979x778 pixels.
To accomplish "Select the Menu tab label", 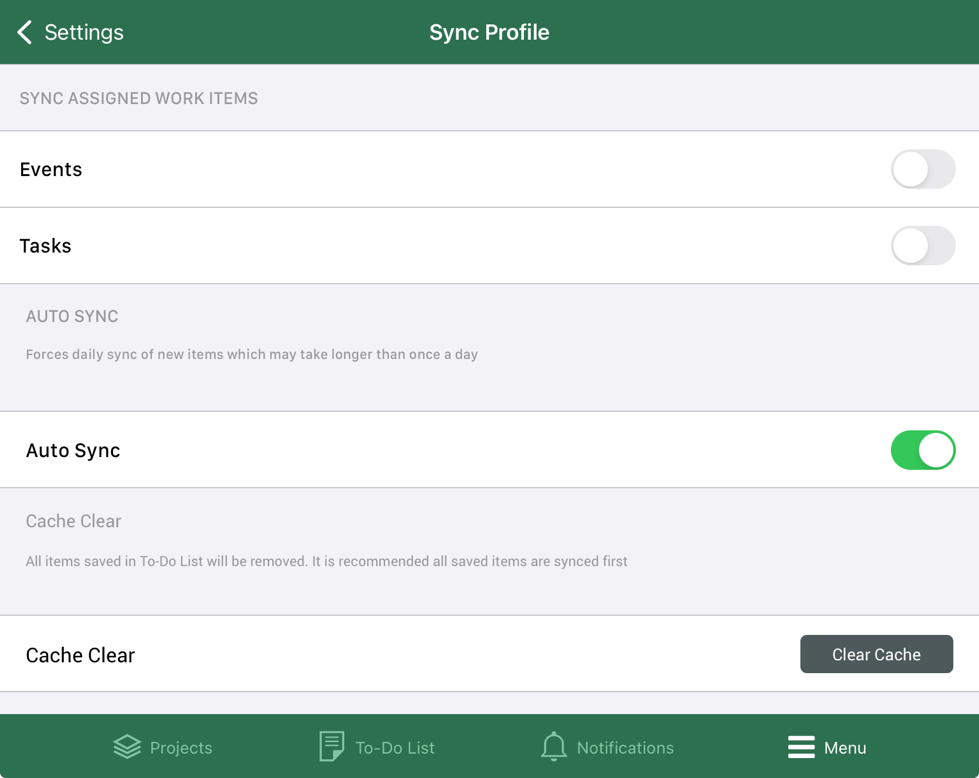I will 845,748.
